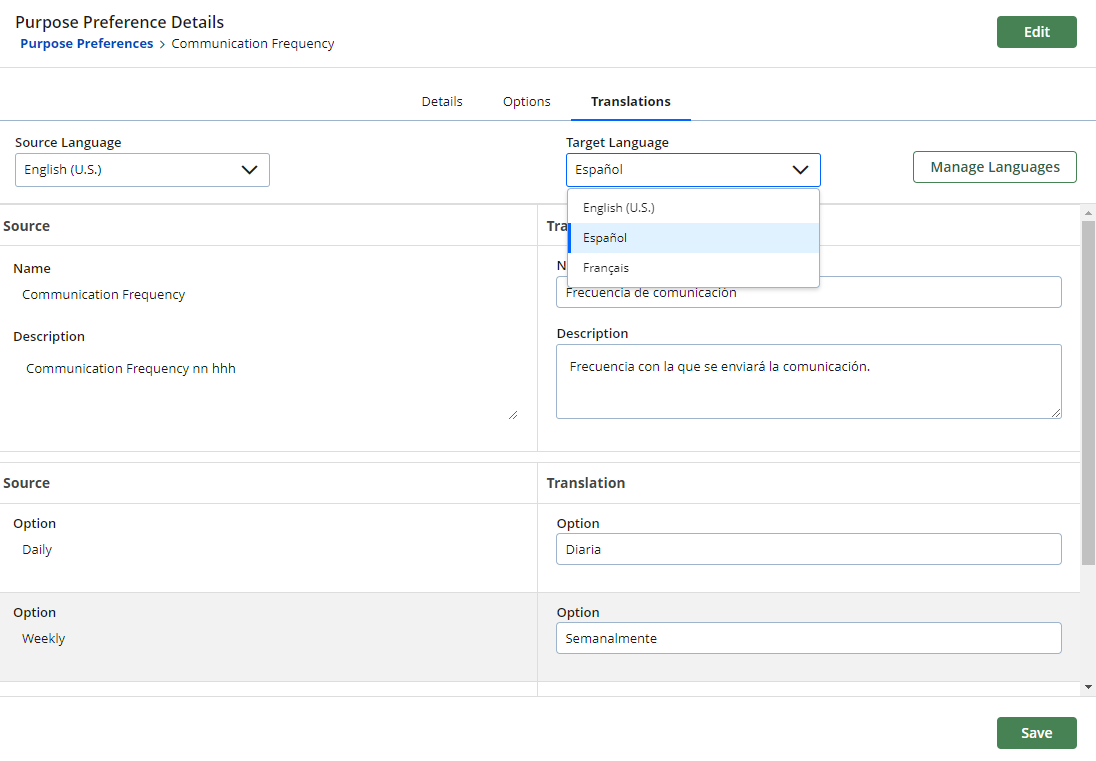
Task: Click the Source Language chevron icon
Action: click(249, 170)
